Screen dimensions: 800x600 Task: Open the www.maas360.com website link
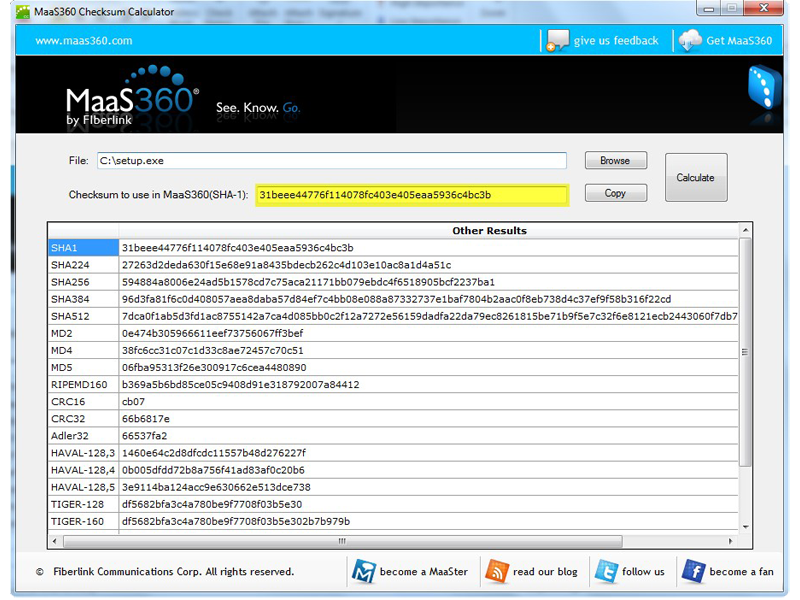click(x=84, y=41)
